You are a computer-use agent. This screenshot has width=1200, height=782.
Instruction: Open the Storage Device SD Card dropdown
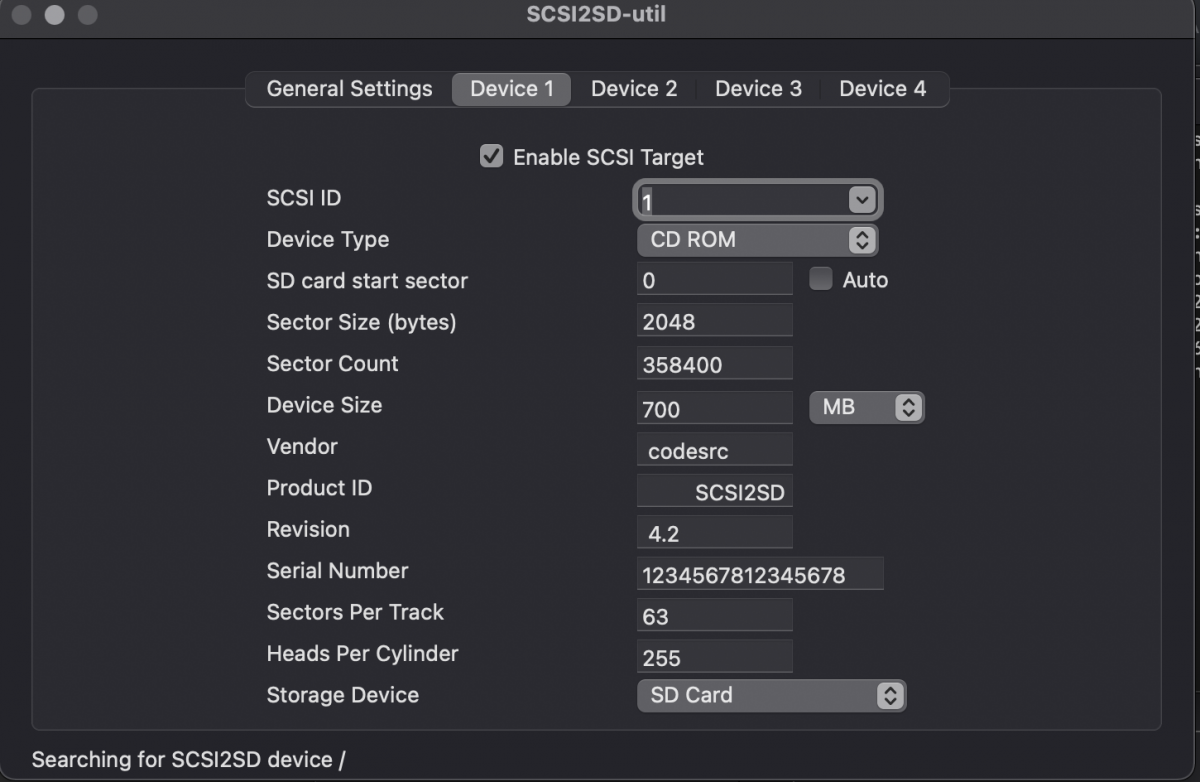[x=771, y=695]
